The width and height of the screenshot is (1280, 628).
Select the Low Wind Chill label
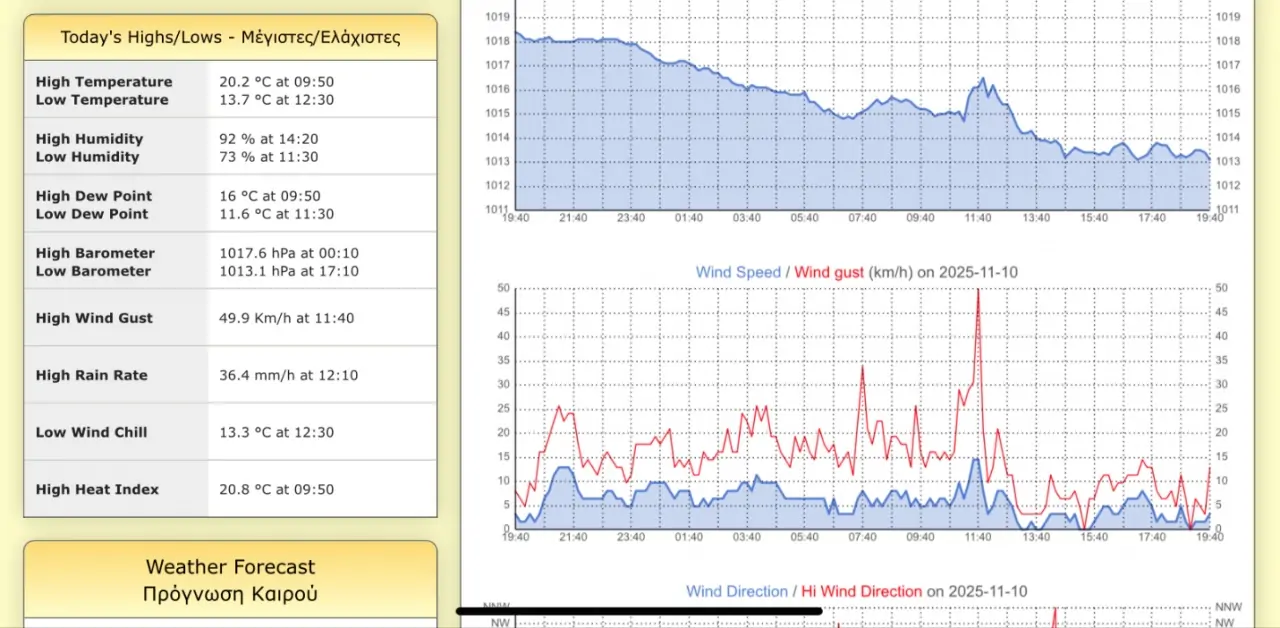coord(91,432)
